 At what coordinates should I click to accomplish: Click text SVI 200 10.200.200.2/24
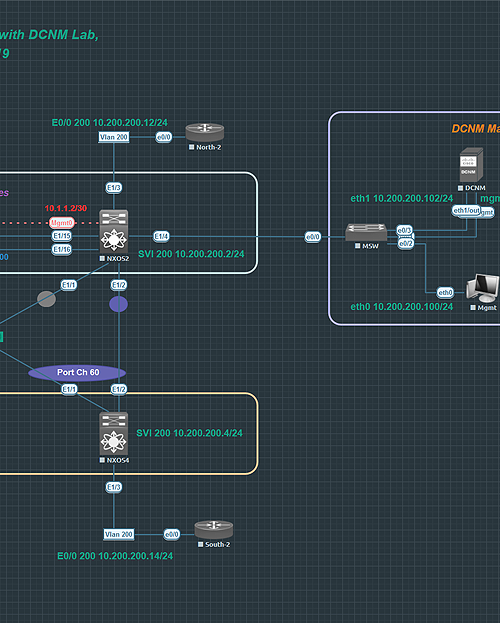point(191,254)
